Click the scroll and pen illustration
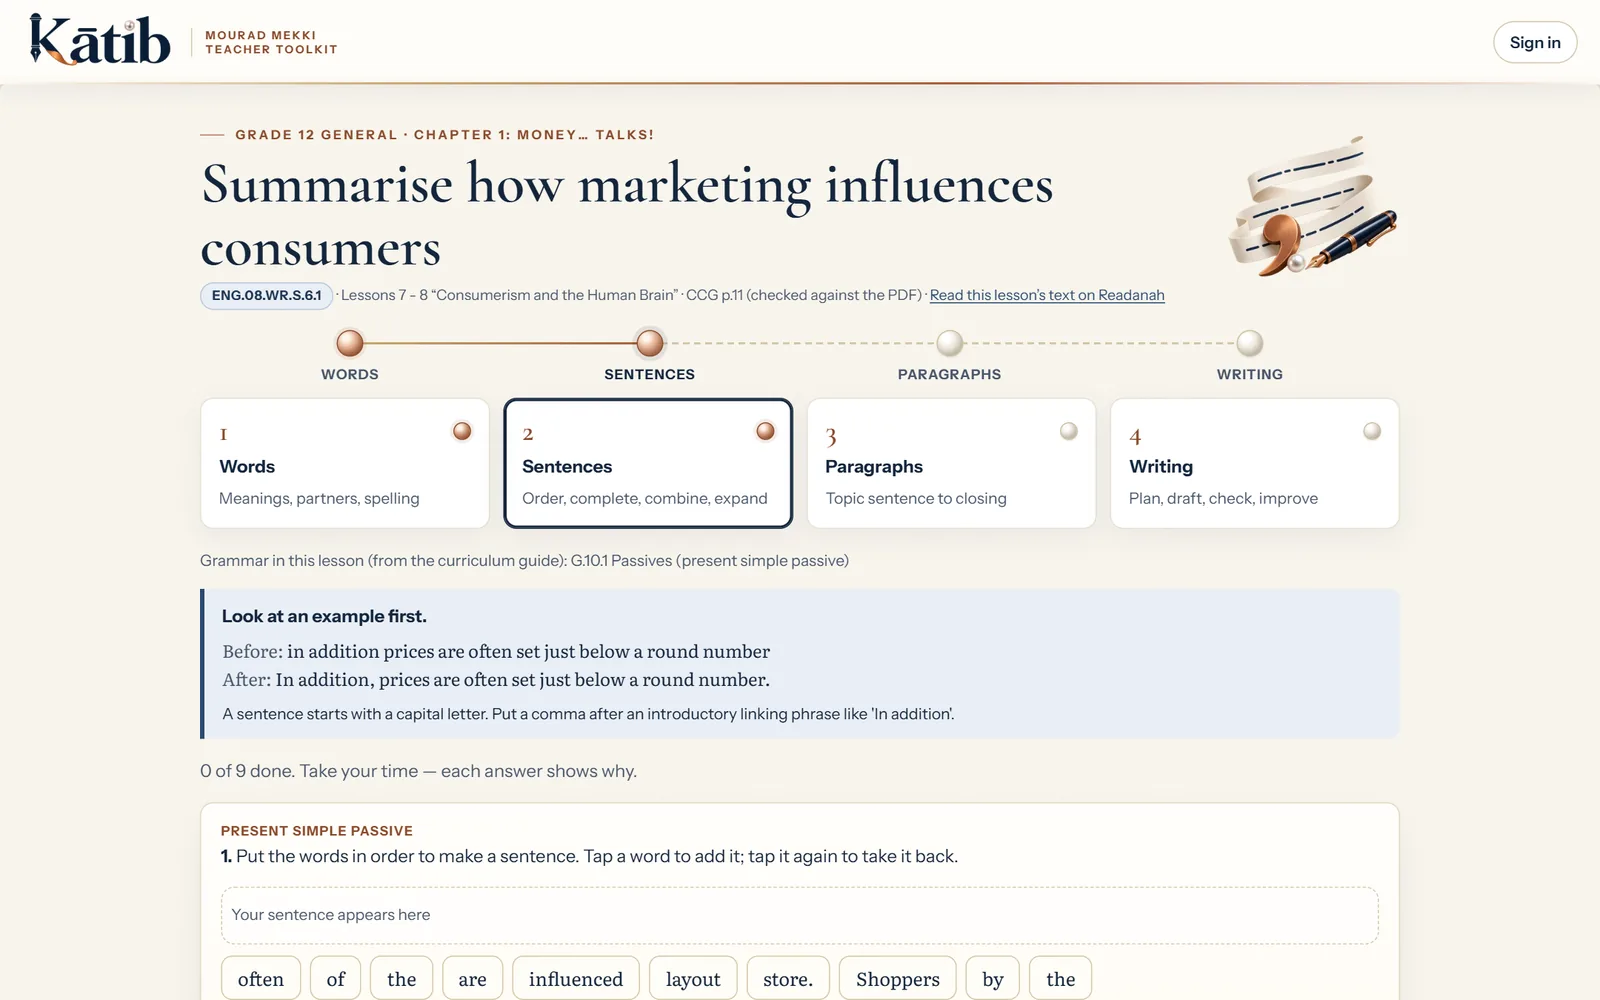This screenshot has height=1000, width=1600. 1312,207
